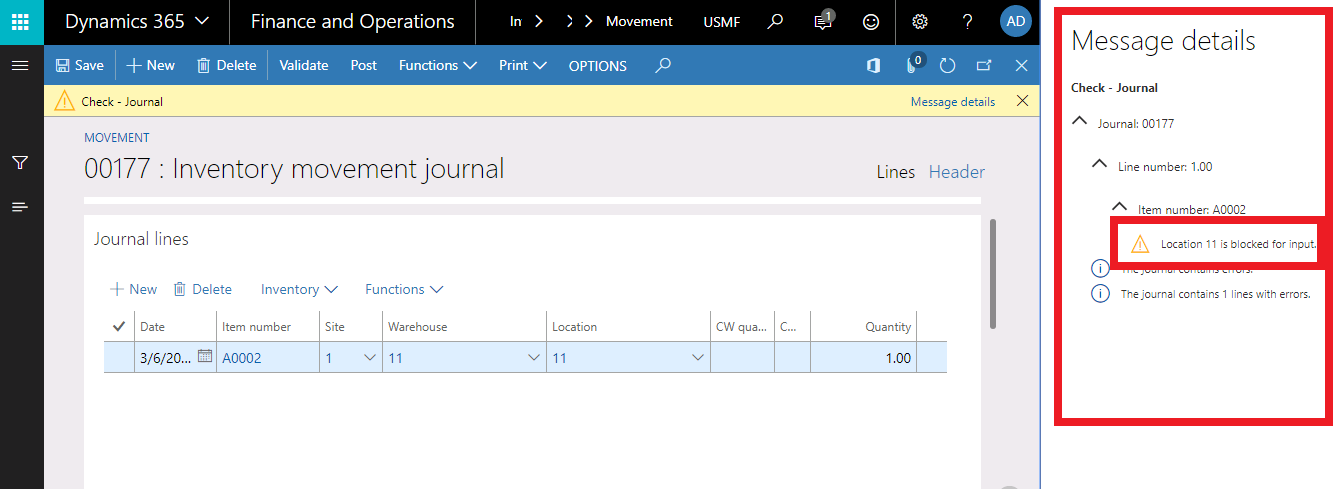Click New in the top action pane
The height and width of the screenshot is (489, 1333).
[x=150, y=65]
